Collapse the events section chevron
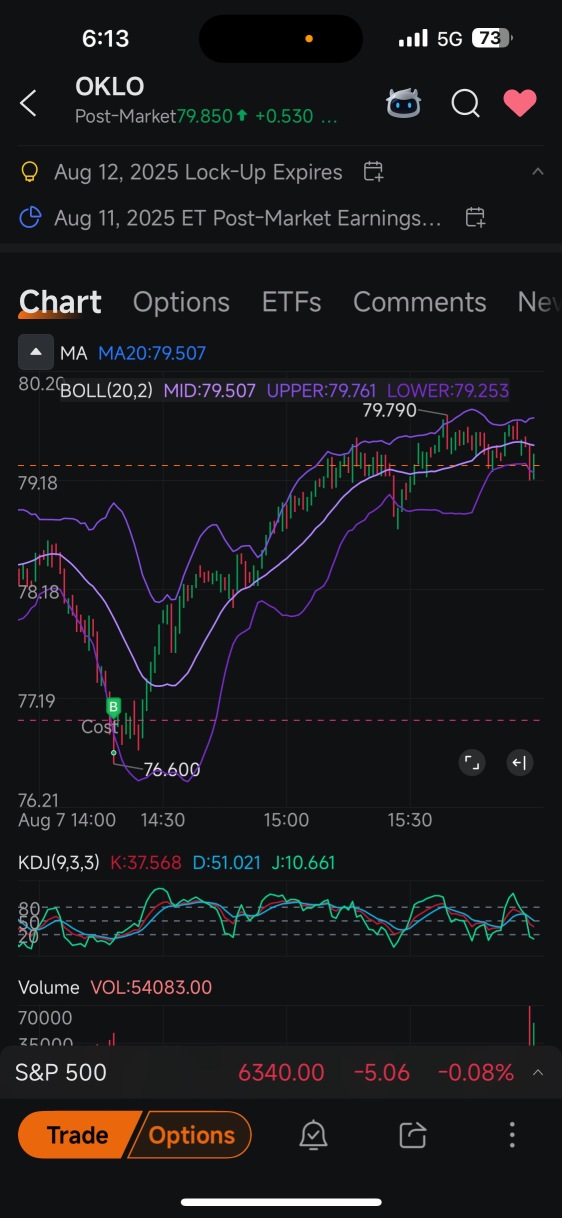Screen dimensions: 562x1218 click(537, 172)
